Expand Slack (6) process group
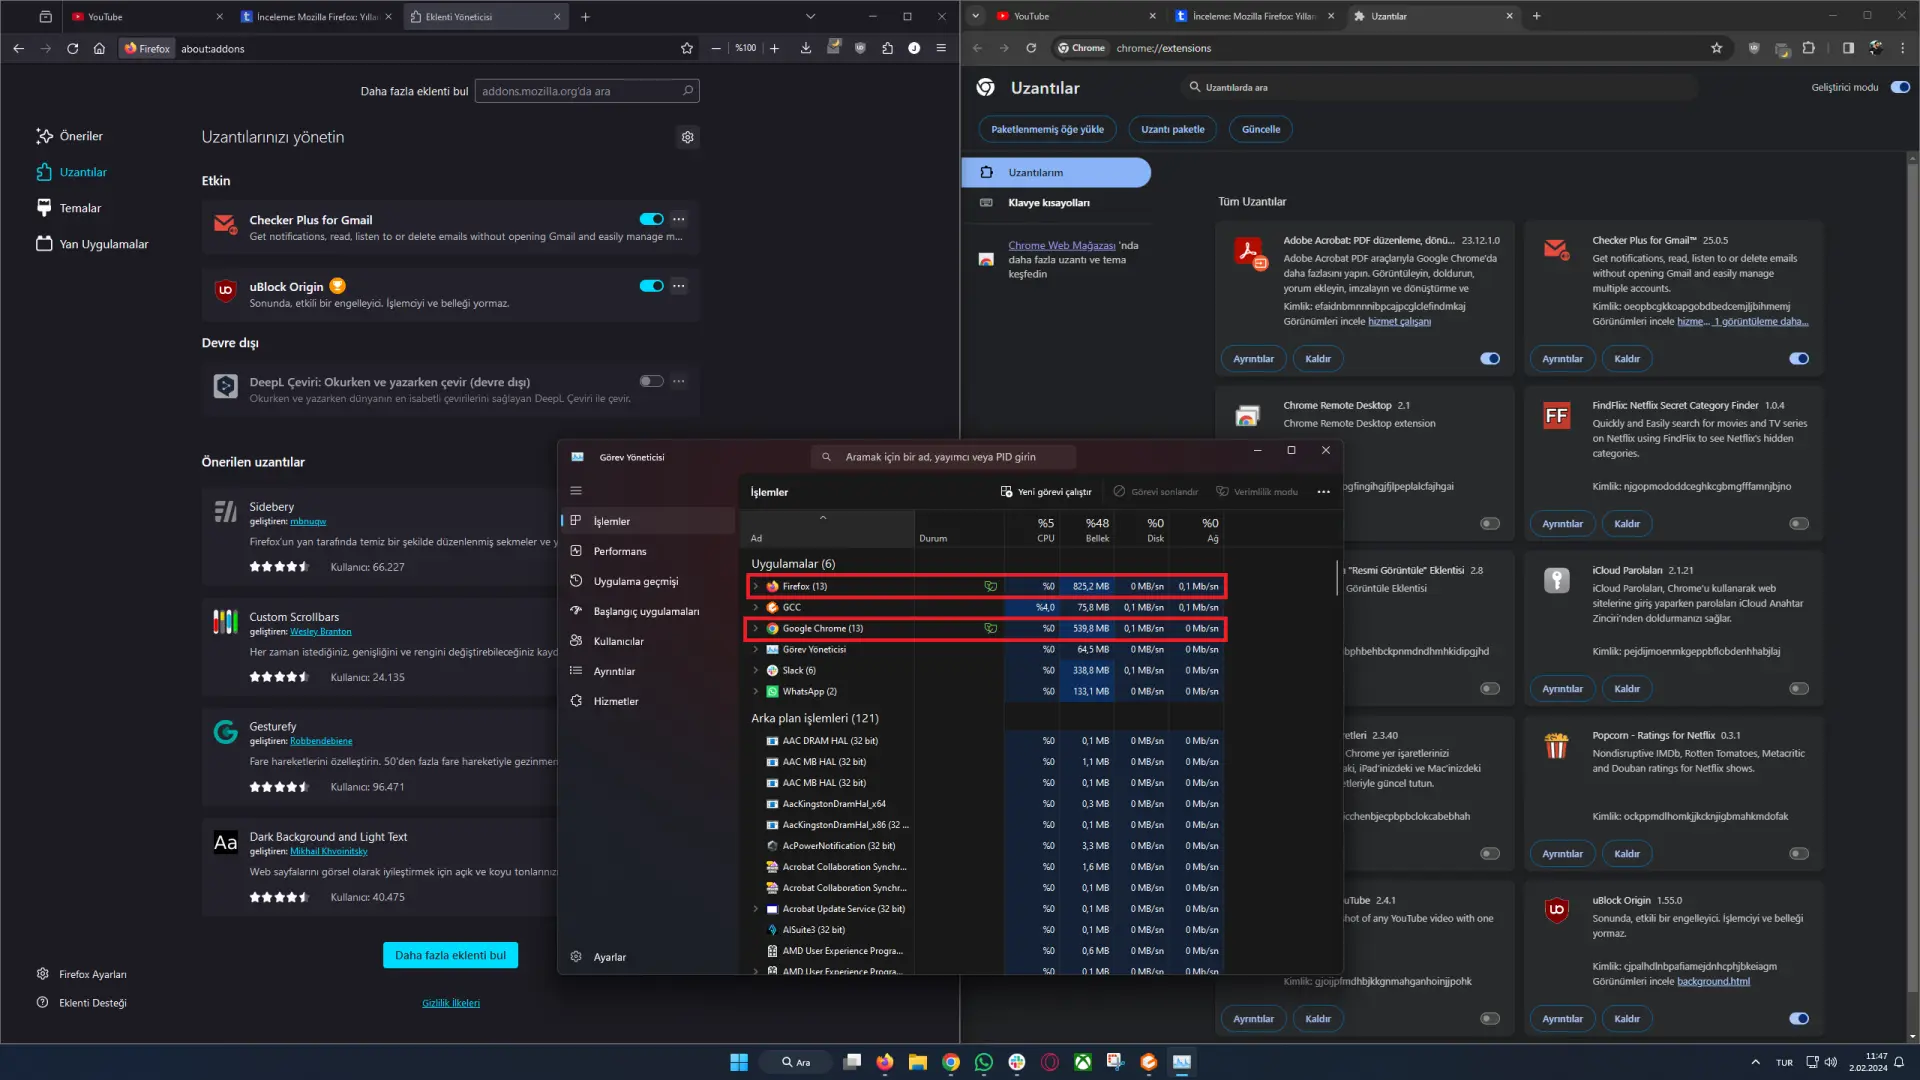 click(x=756, y=671)
